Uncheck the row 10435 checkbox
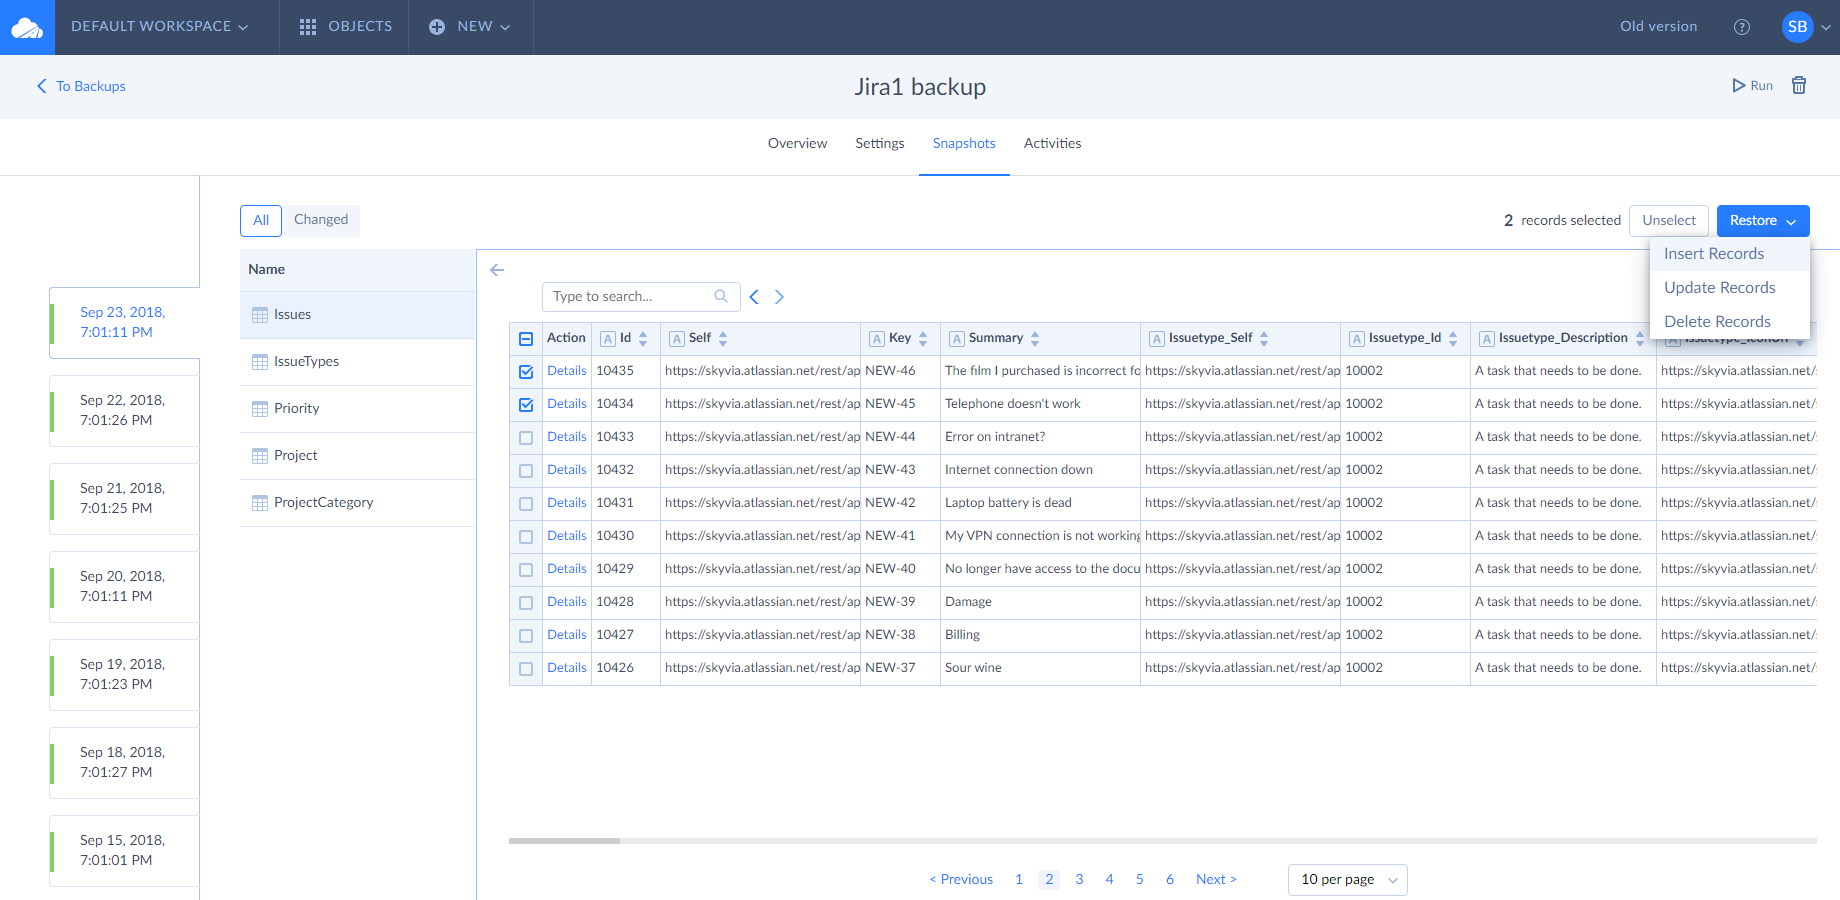The width and height of the screenshot is (1840, 900). pos(526,372)
